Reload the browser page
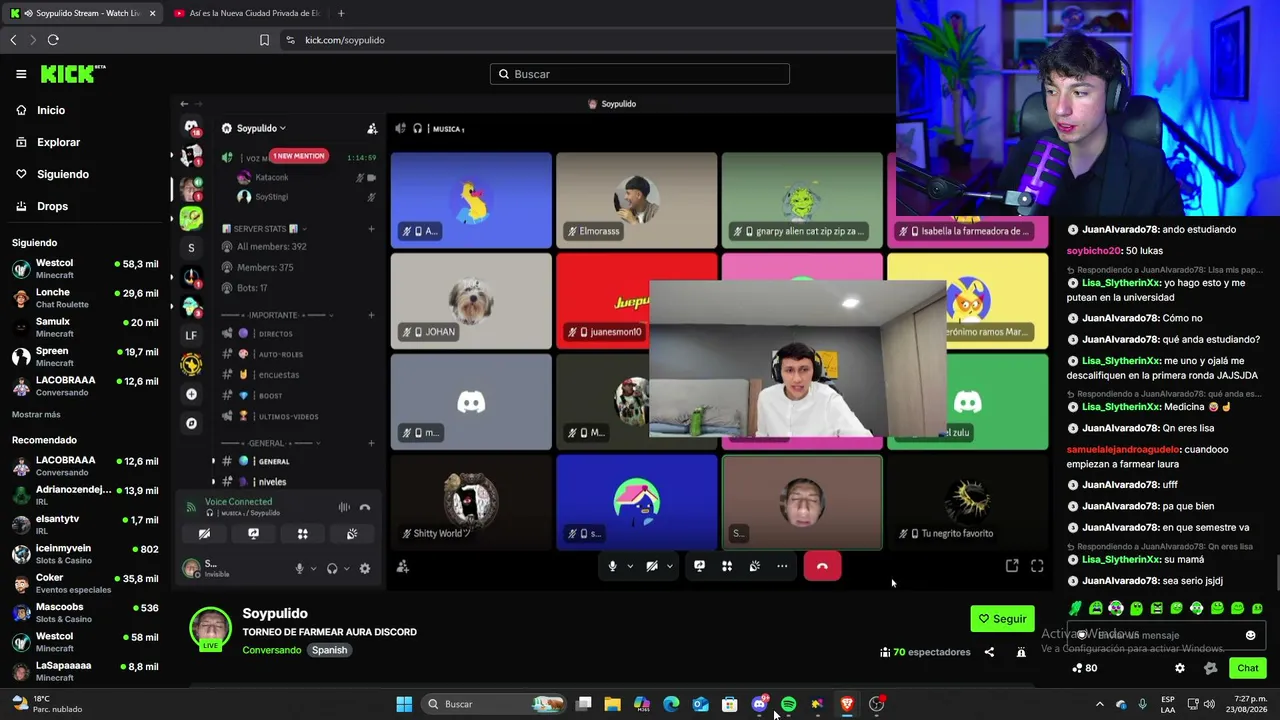The image size is (1280, 720). click(53, 40)
